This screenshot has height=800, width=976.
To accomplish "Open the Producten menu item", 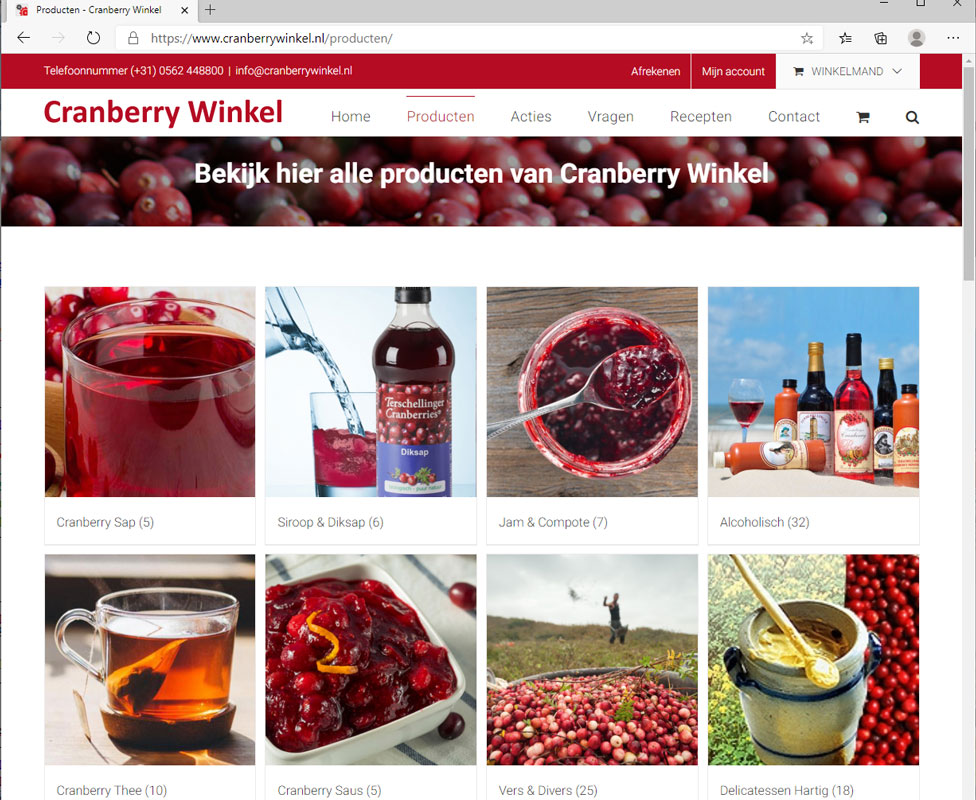I will pyautogui.click(x=441, y=116).
